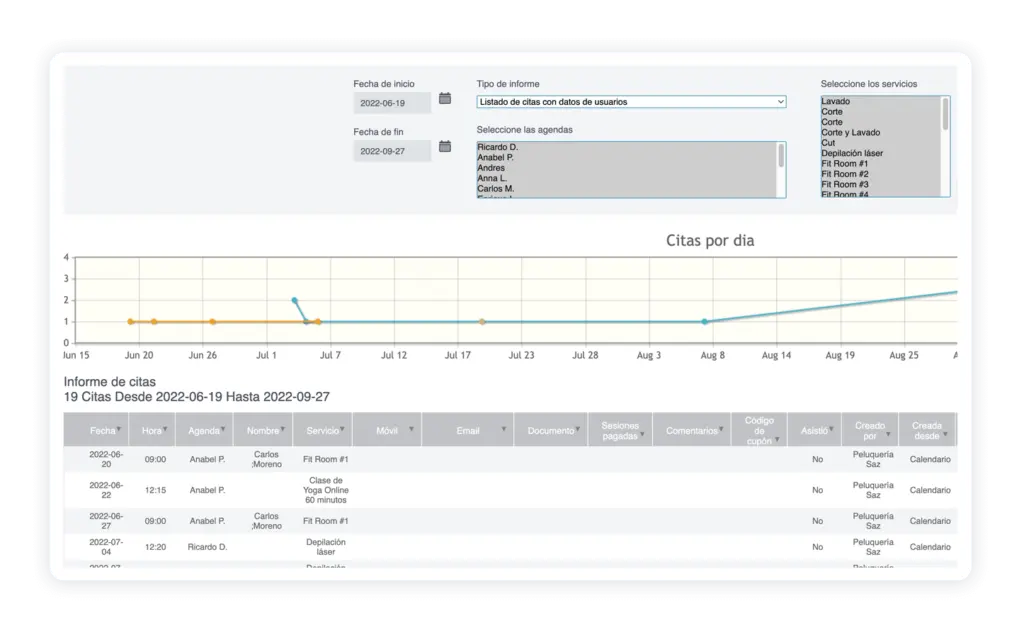Click the sort arrow in Asistió column header
The height and width of the screenshot is (630, 1024).
click(x=831, y=431)
